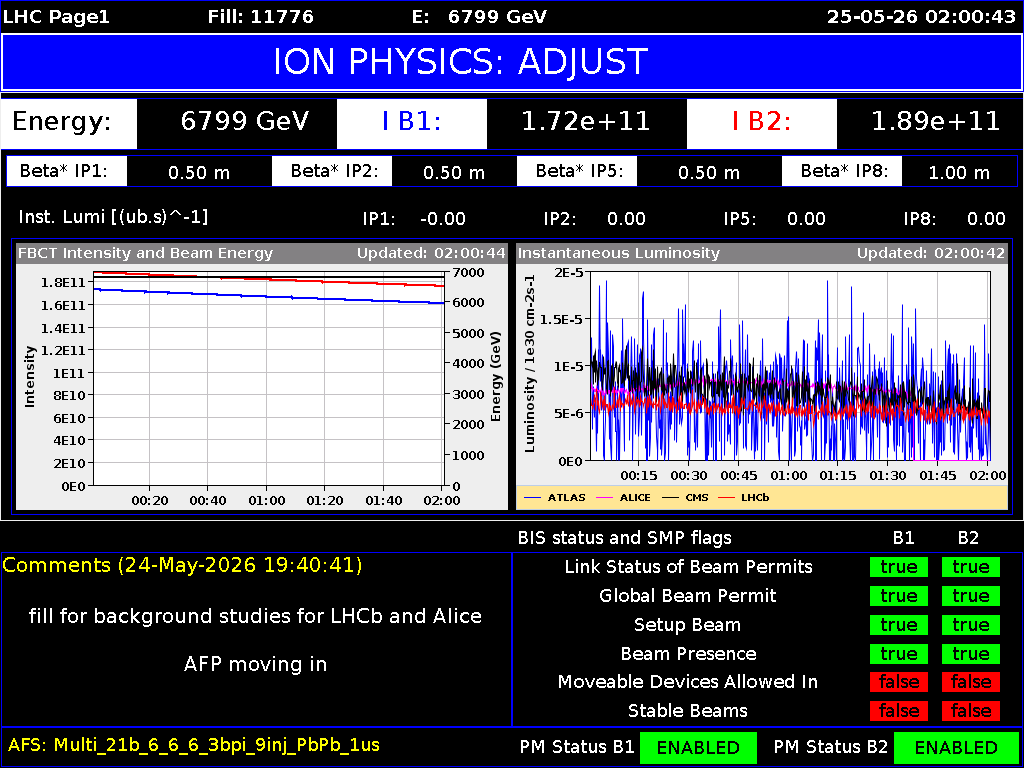Click the AFS filling scheme text

click(194, 745)
